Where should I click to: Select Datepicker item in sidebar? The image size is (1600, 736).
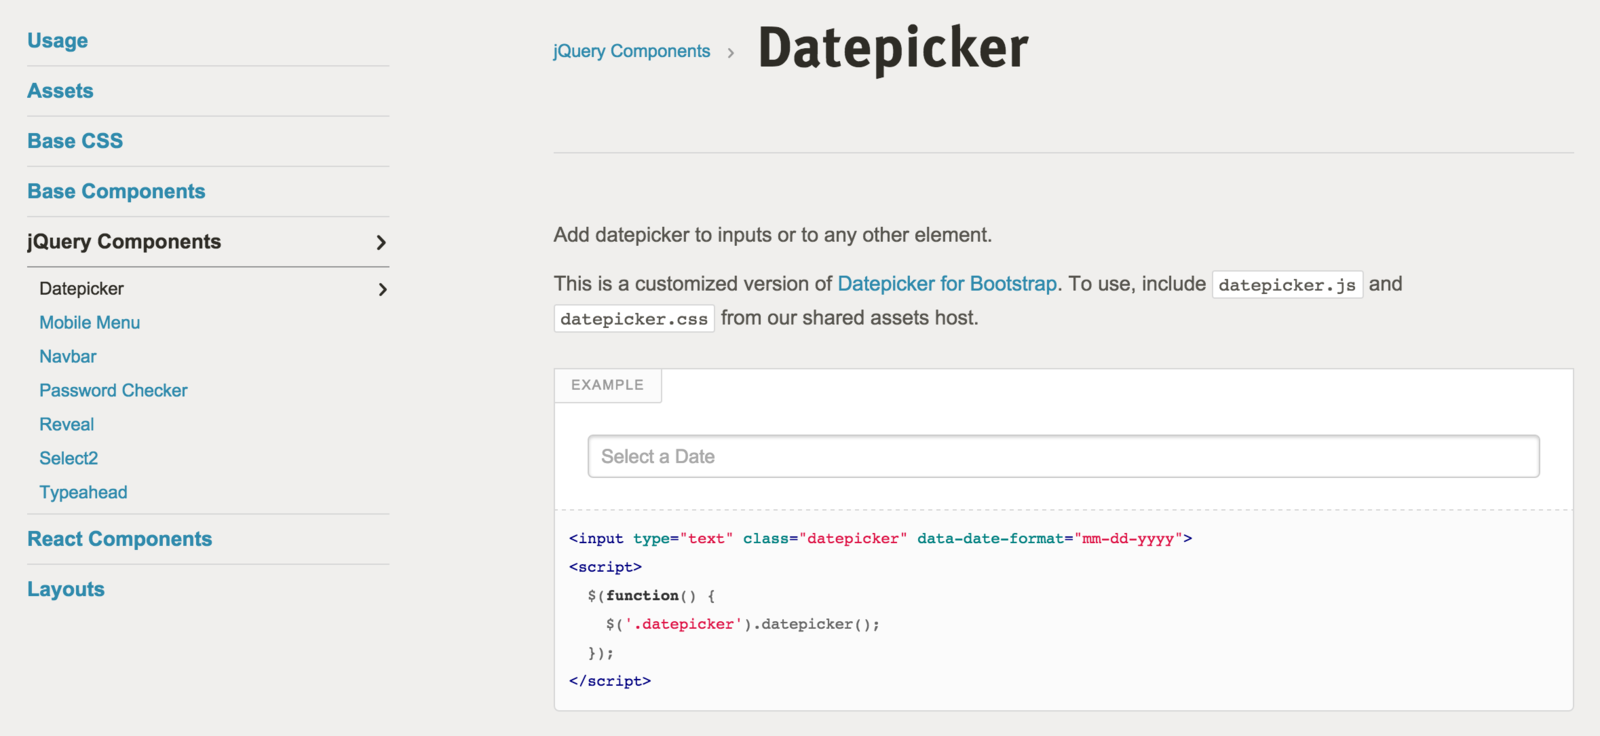click(x=81, y=289)
